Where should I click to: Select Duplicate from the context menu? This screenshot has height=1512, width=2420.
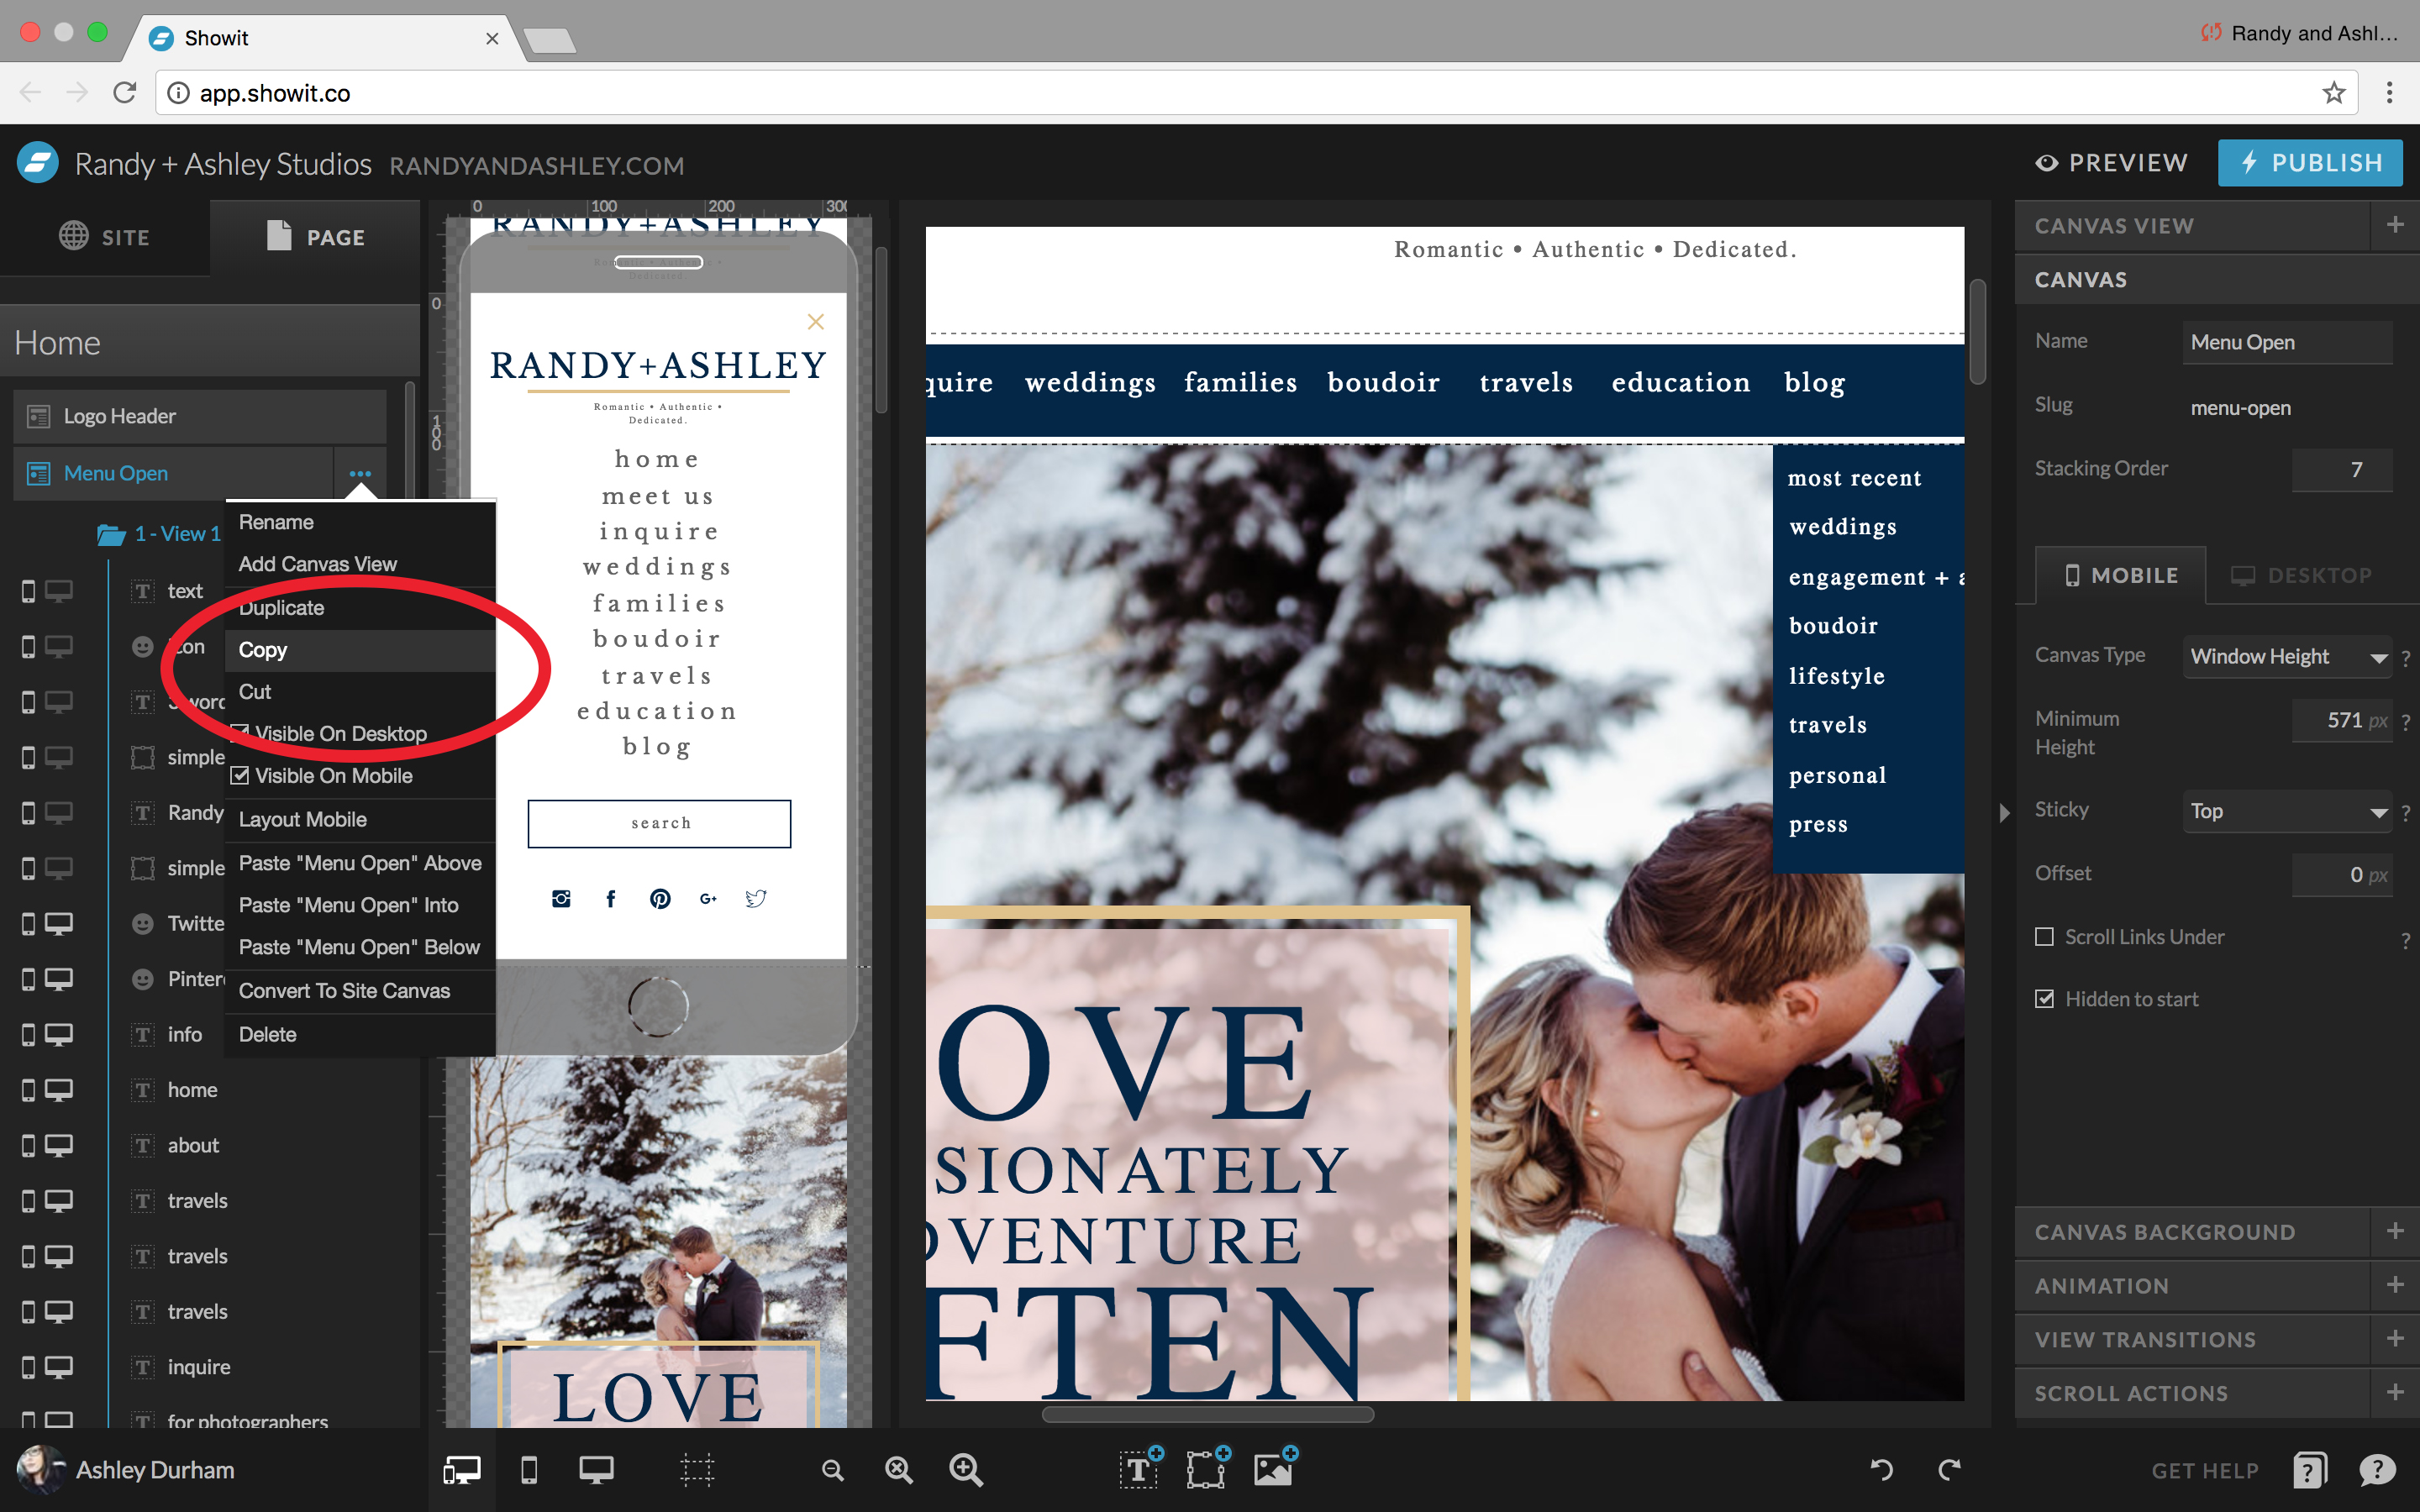pos(281,607)
